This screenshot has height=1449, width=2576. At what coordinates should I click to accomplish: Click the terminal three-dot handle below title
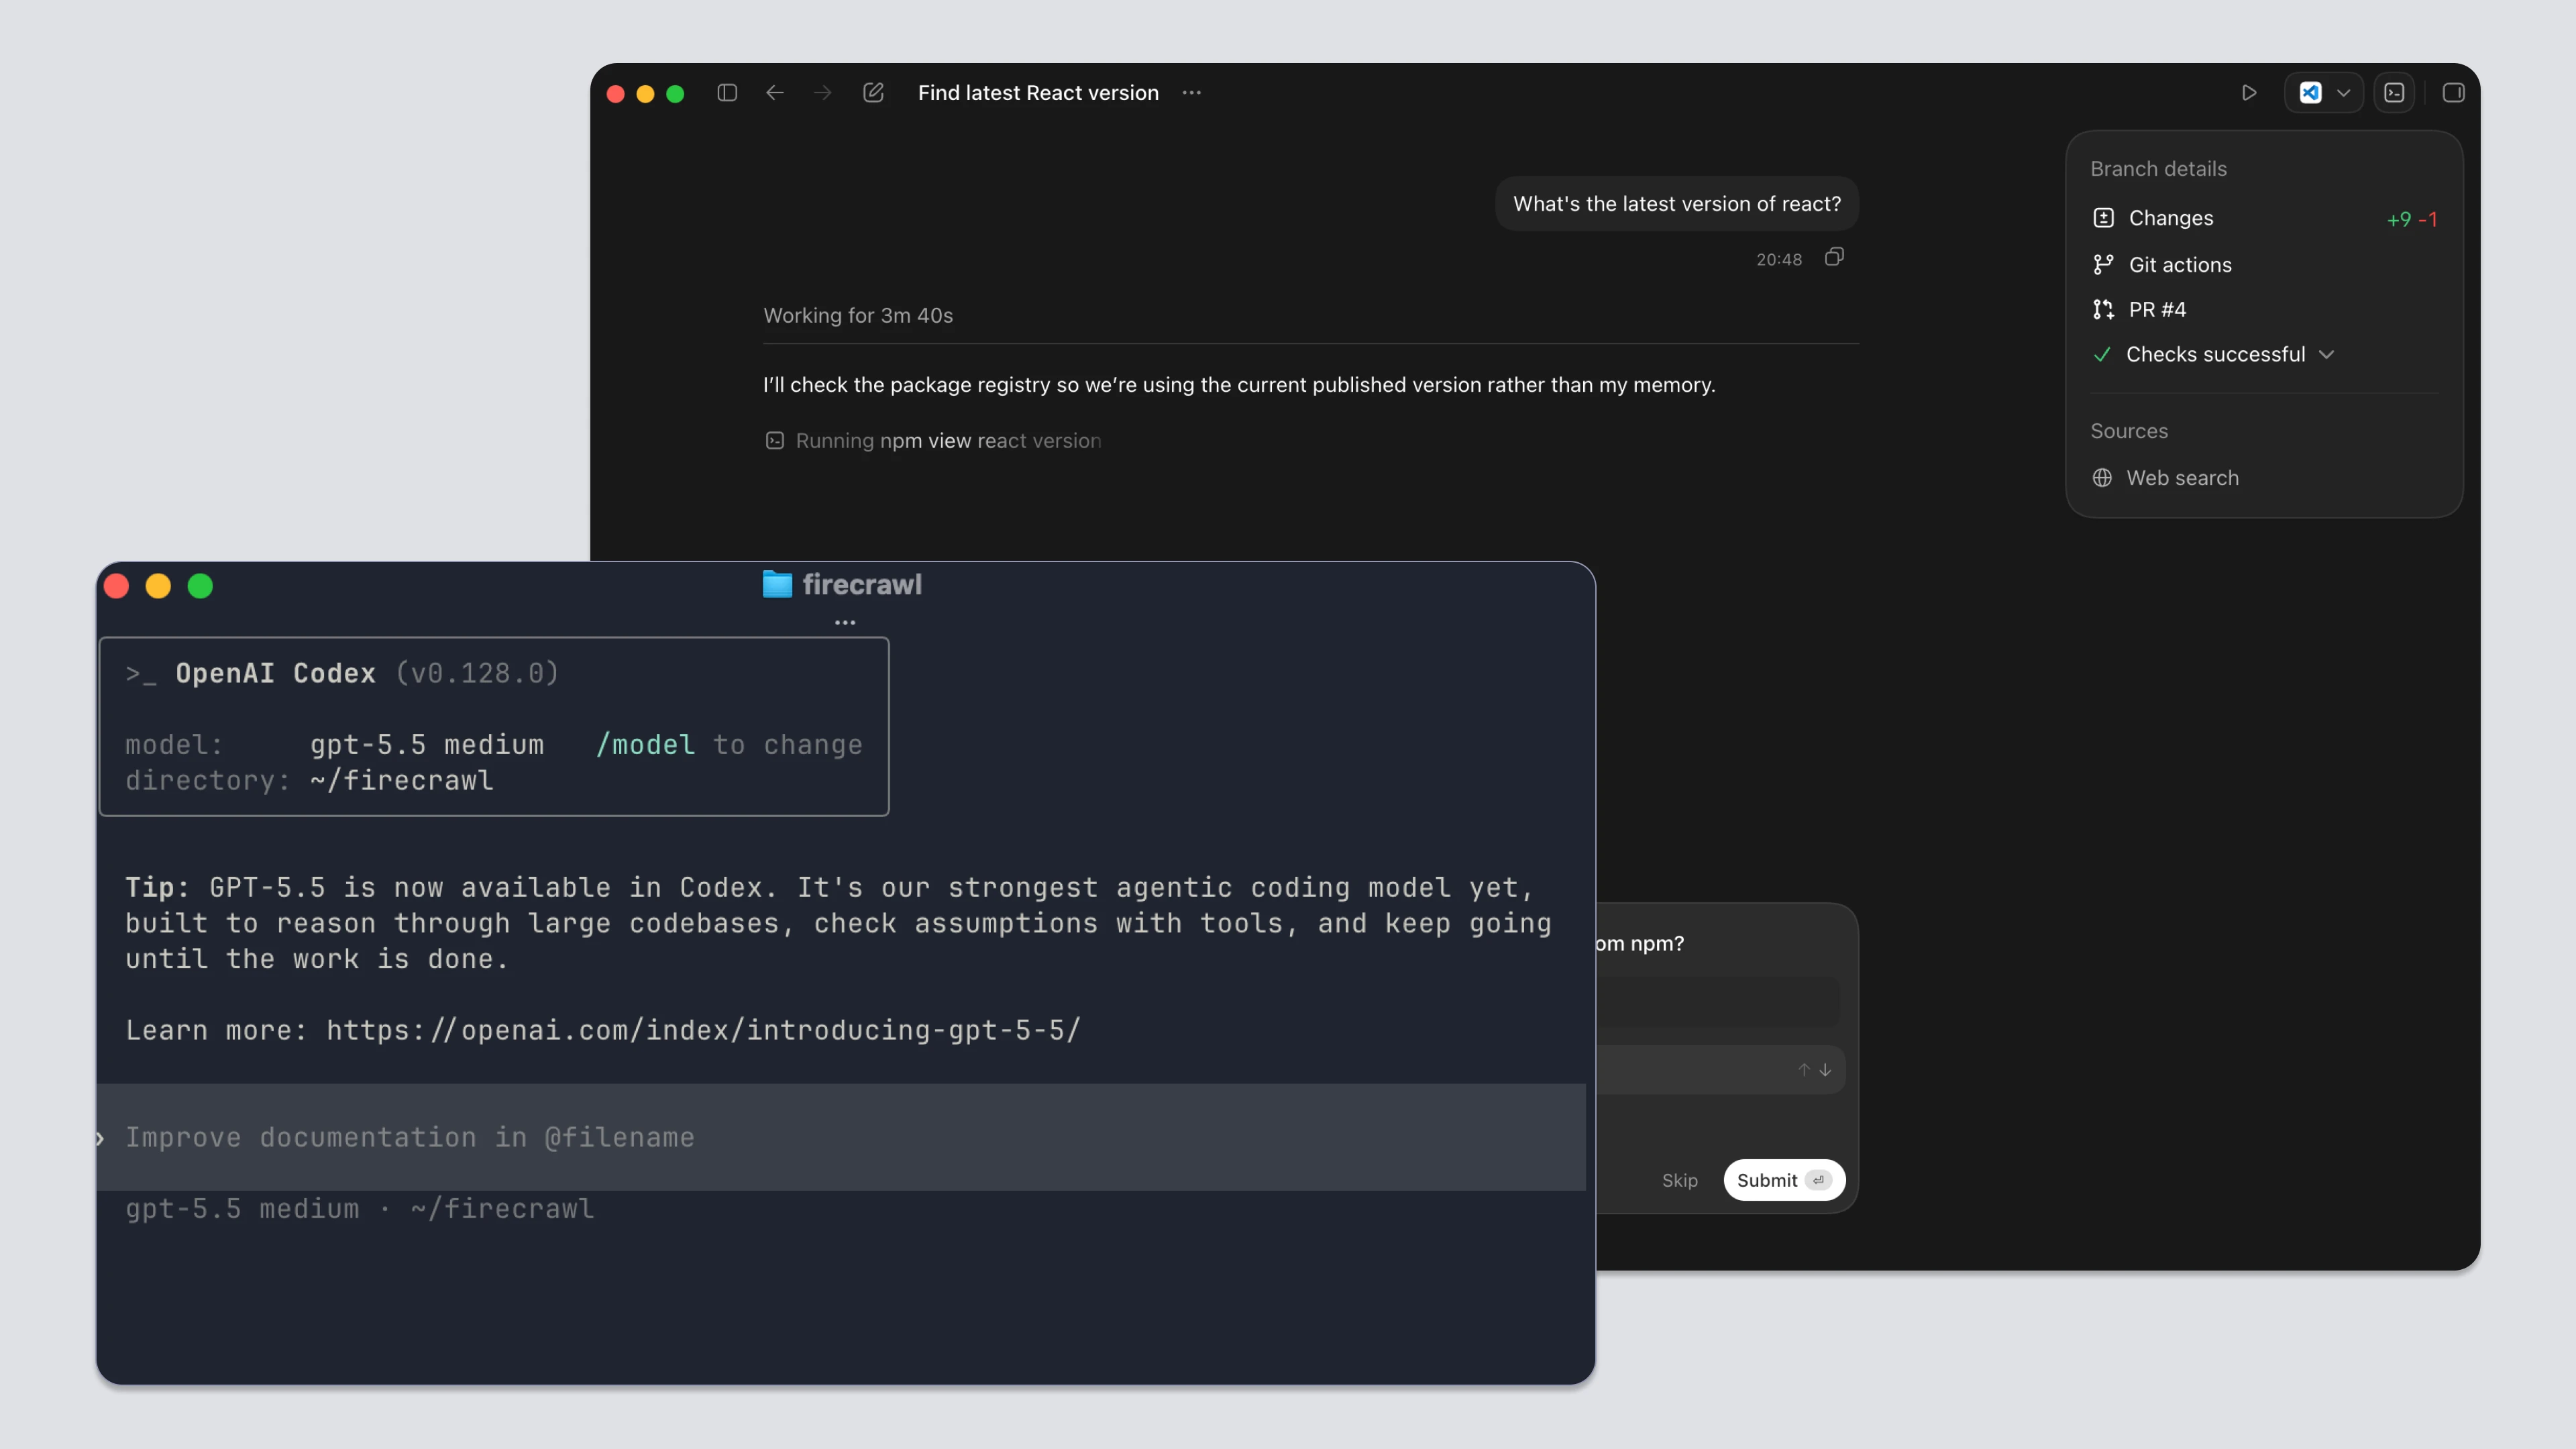coord(845,623)
